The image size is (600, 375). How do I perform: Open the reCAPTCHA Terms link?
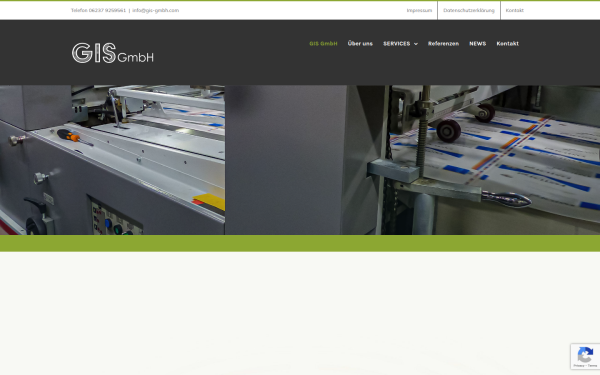coord(592,366)
